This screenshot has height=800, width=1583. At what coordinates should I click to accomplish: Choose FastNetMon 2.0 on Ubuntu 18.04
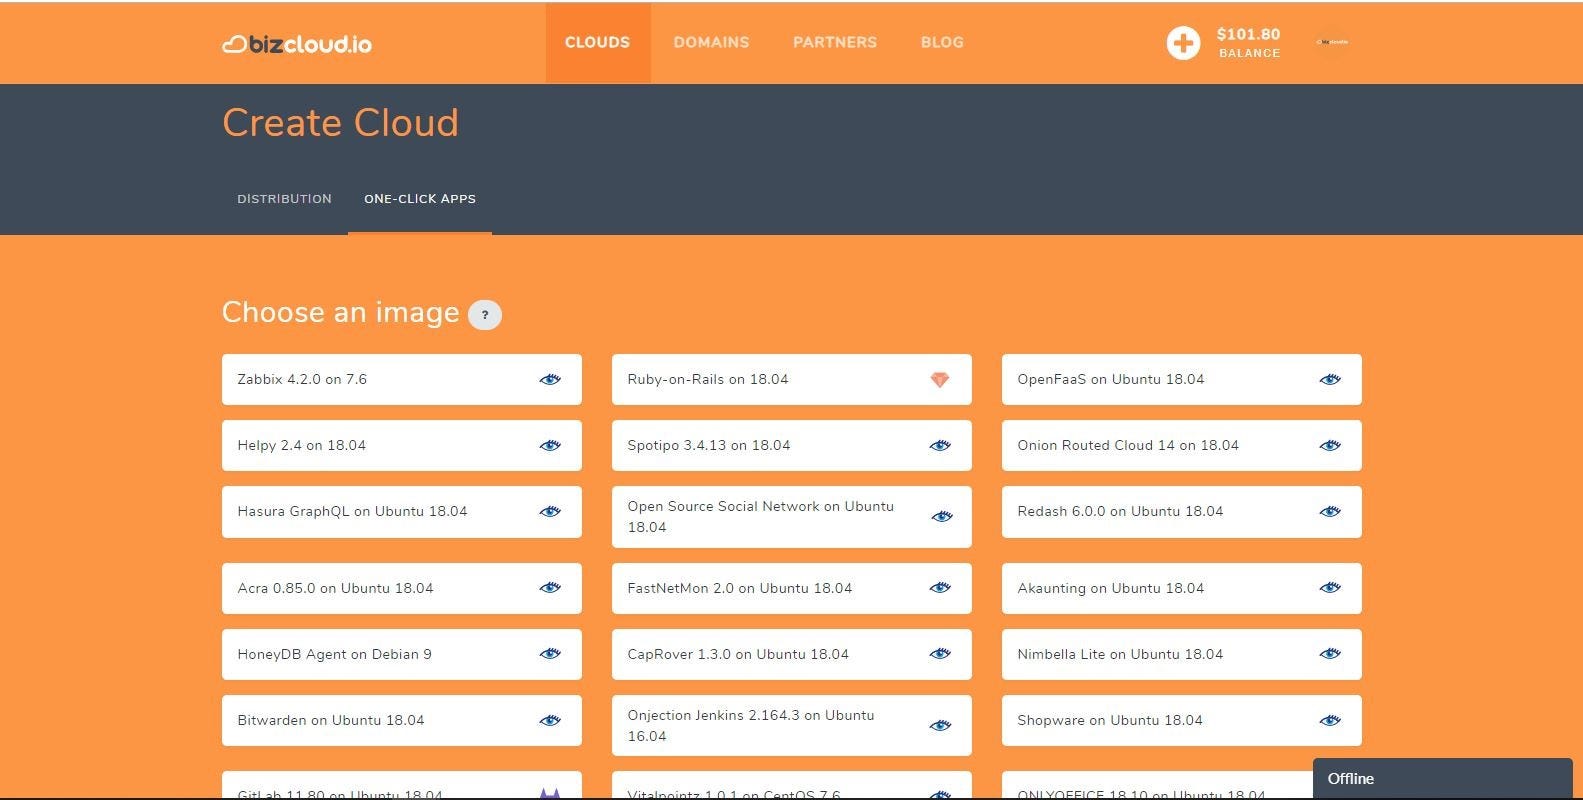coord(792,588)
